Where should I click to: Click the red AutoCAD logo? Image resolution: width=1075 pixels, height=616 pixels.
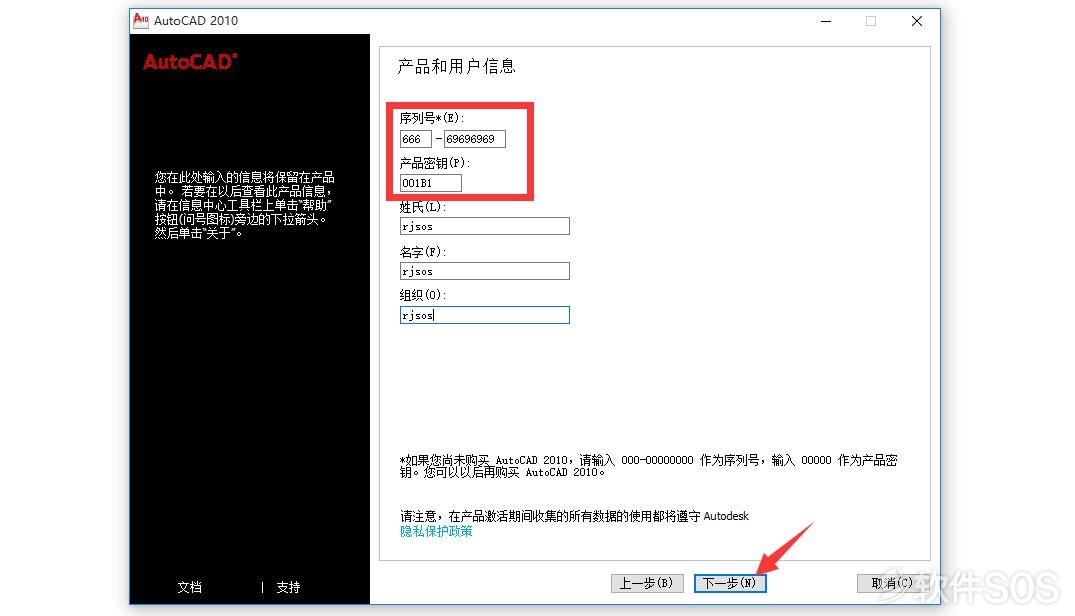click(x=190, y=62)
